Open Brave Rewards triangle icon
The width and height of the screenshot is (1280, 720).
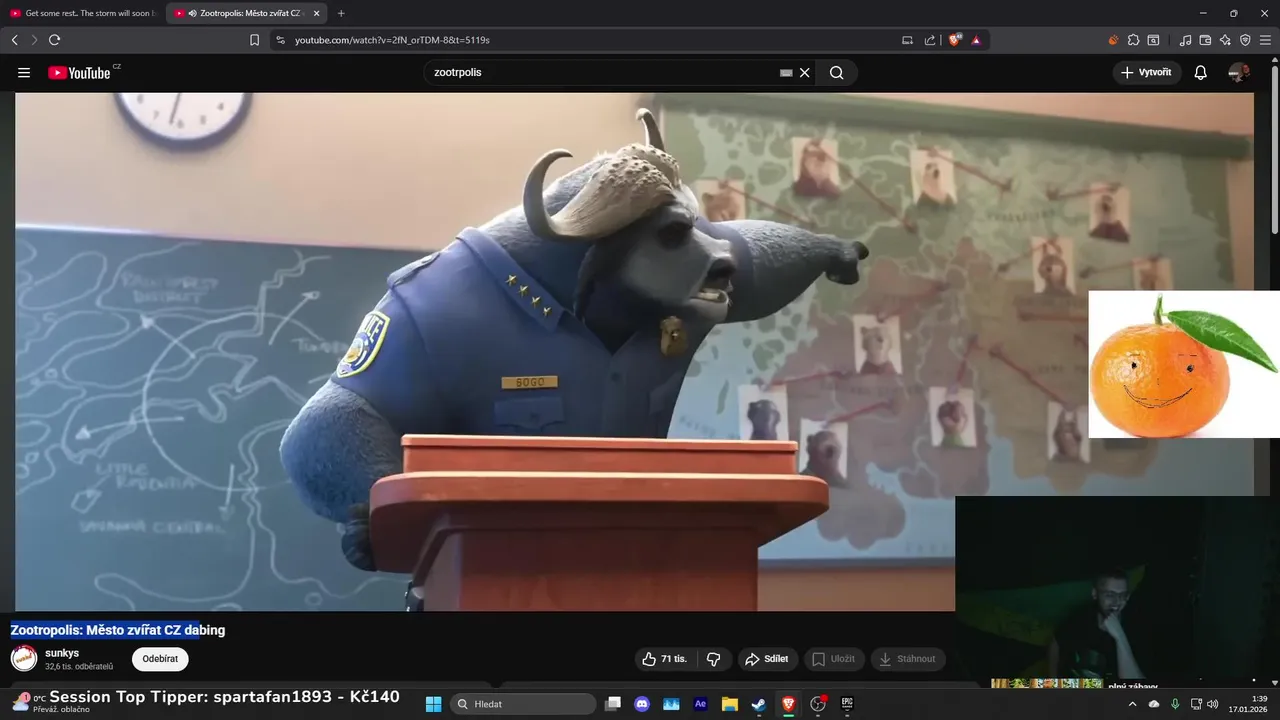(976, 40)
